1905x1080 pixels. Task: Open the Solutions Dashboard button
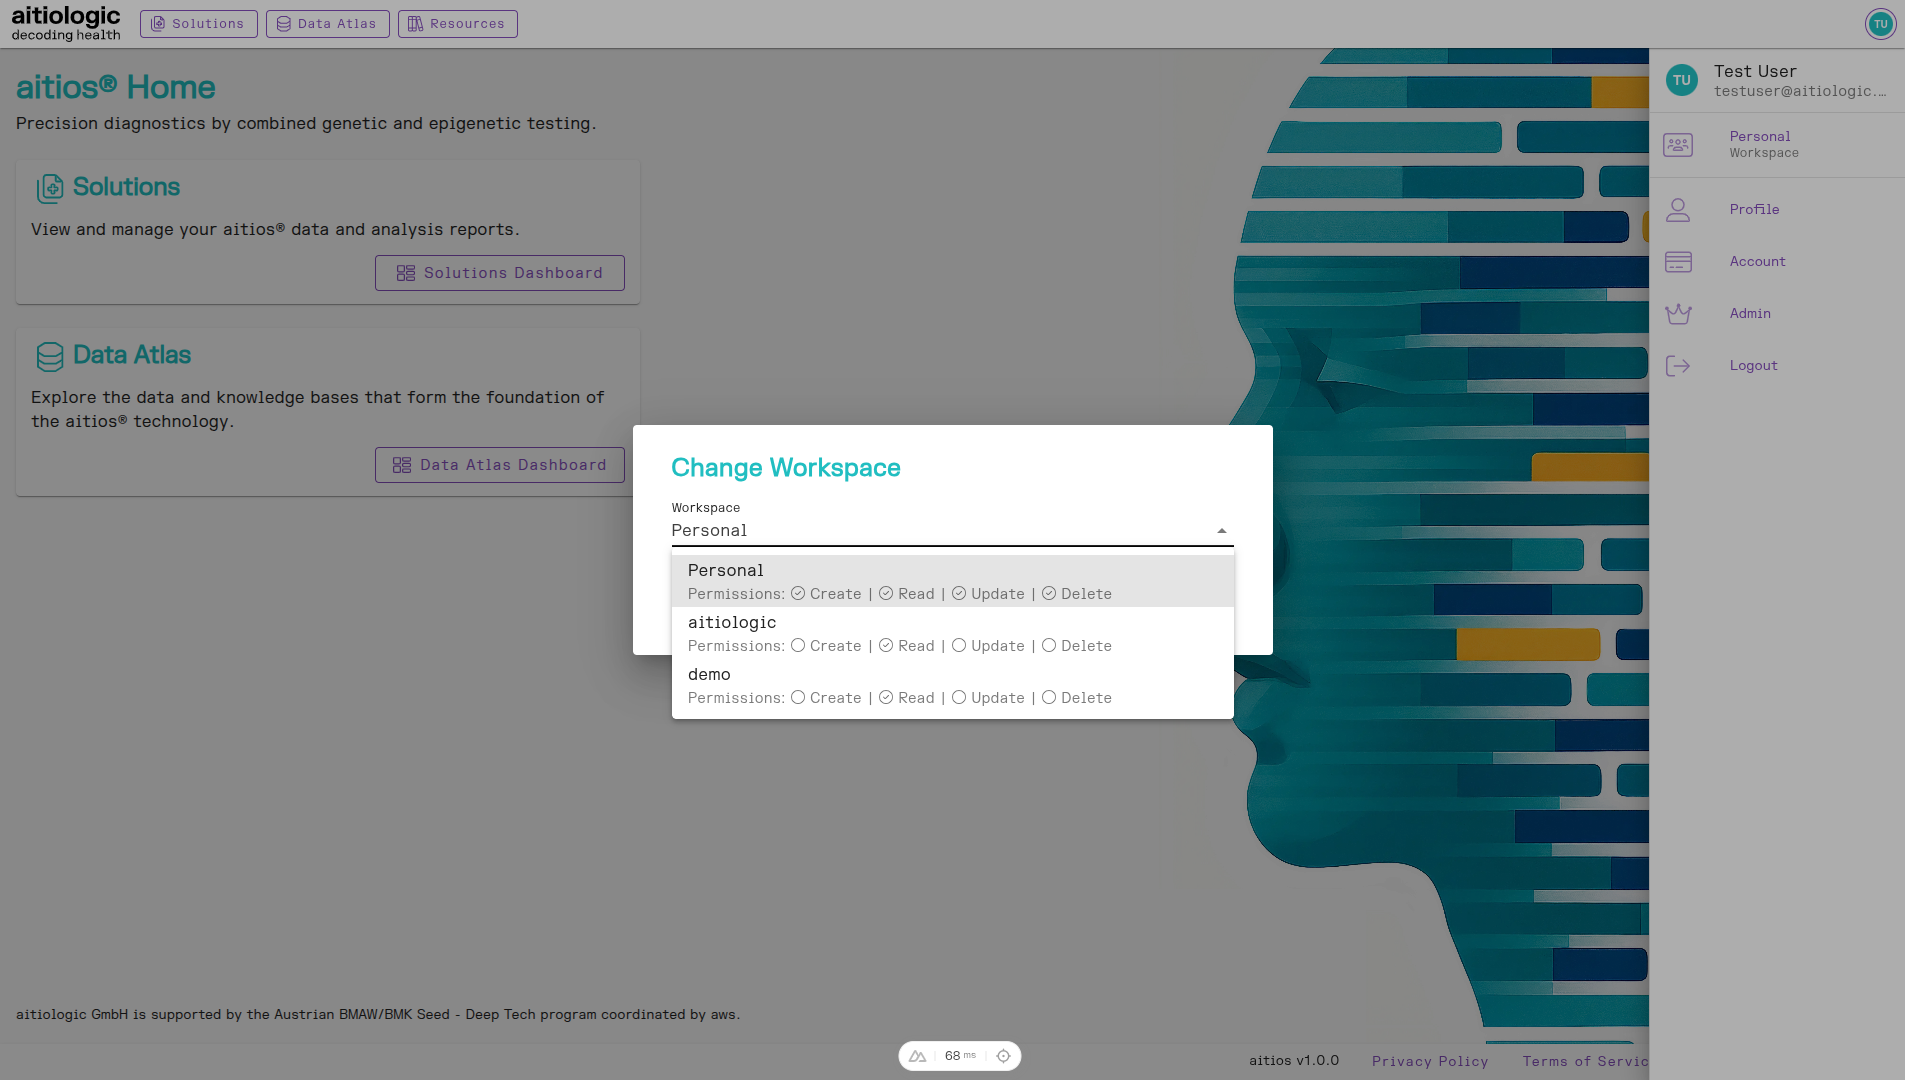[x=500, y=273]
